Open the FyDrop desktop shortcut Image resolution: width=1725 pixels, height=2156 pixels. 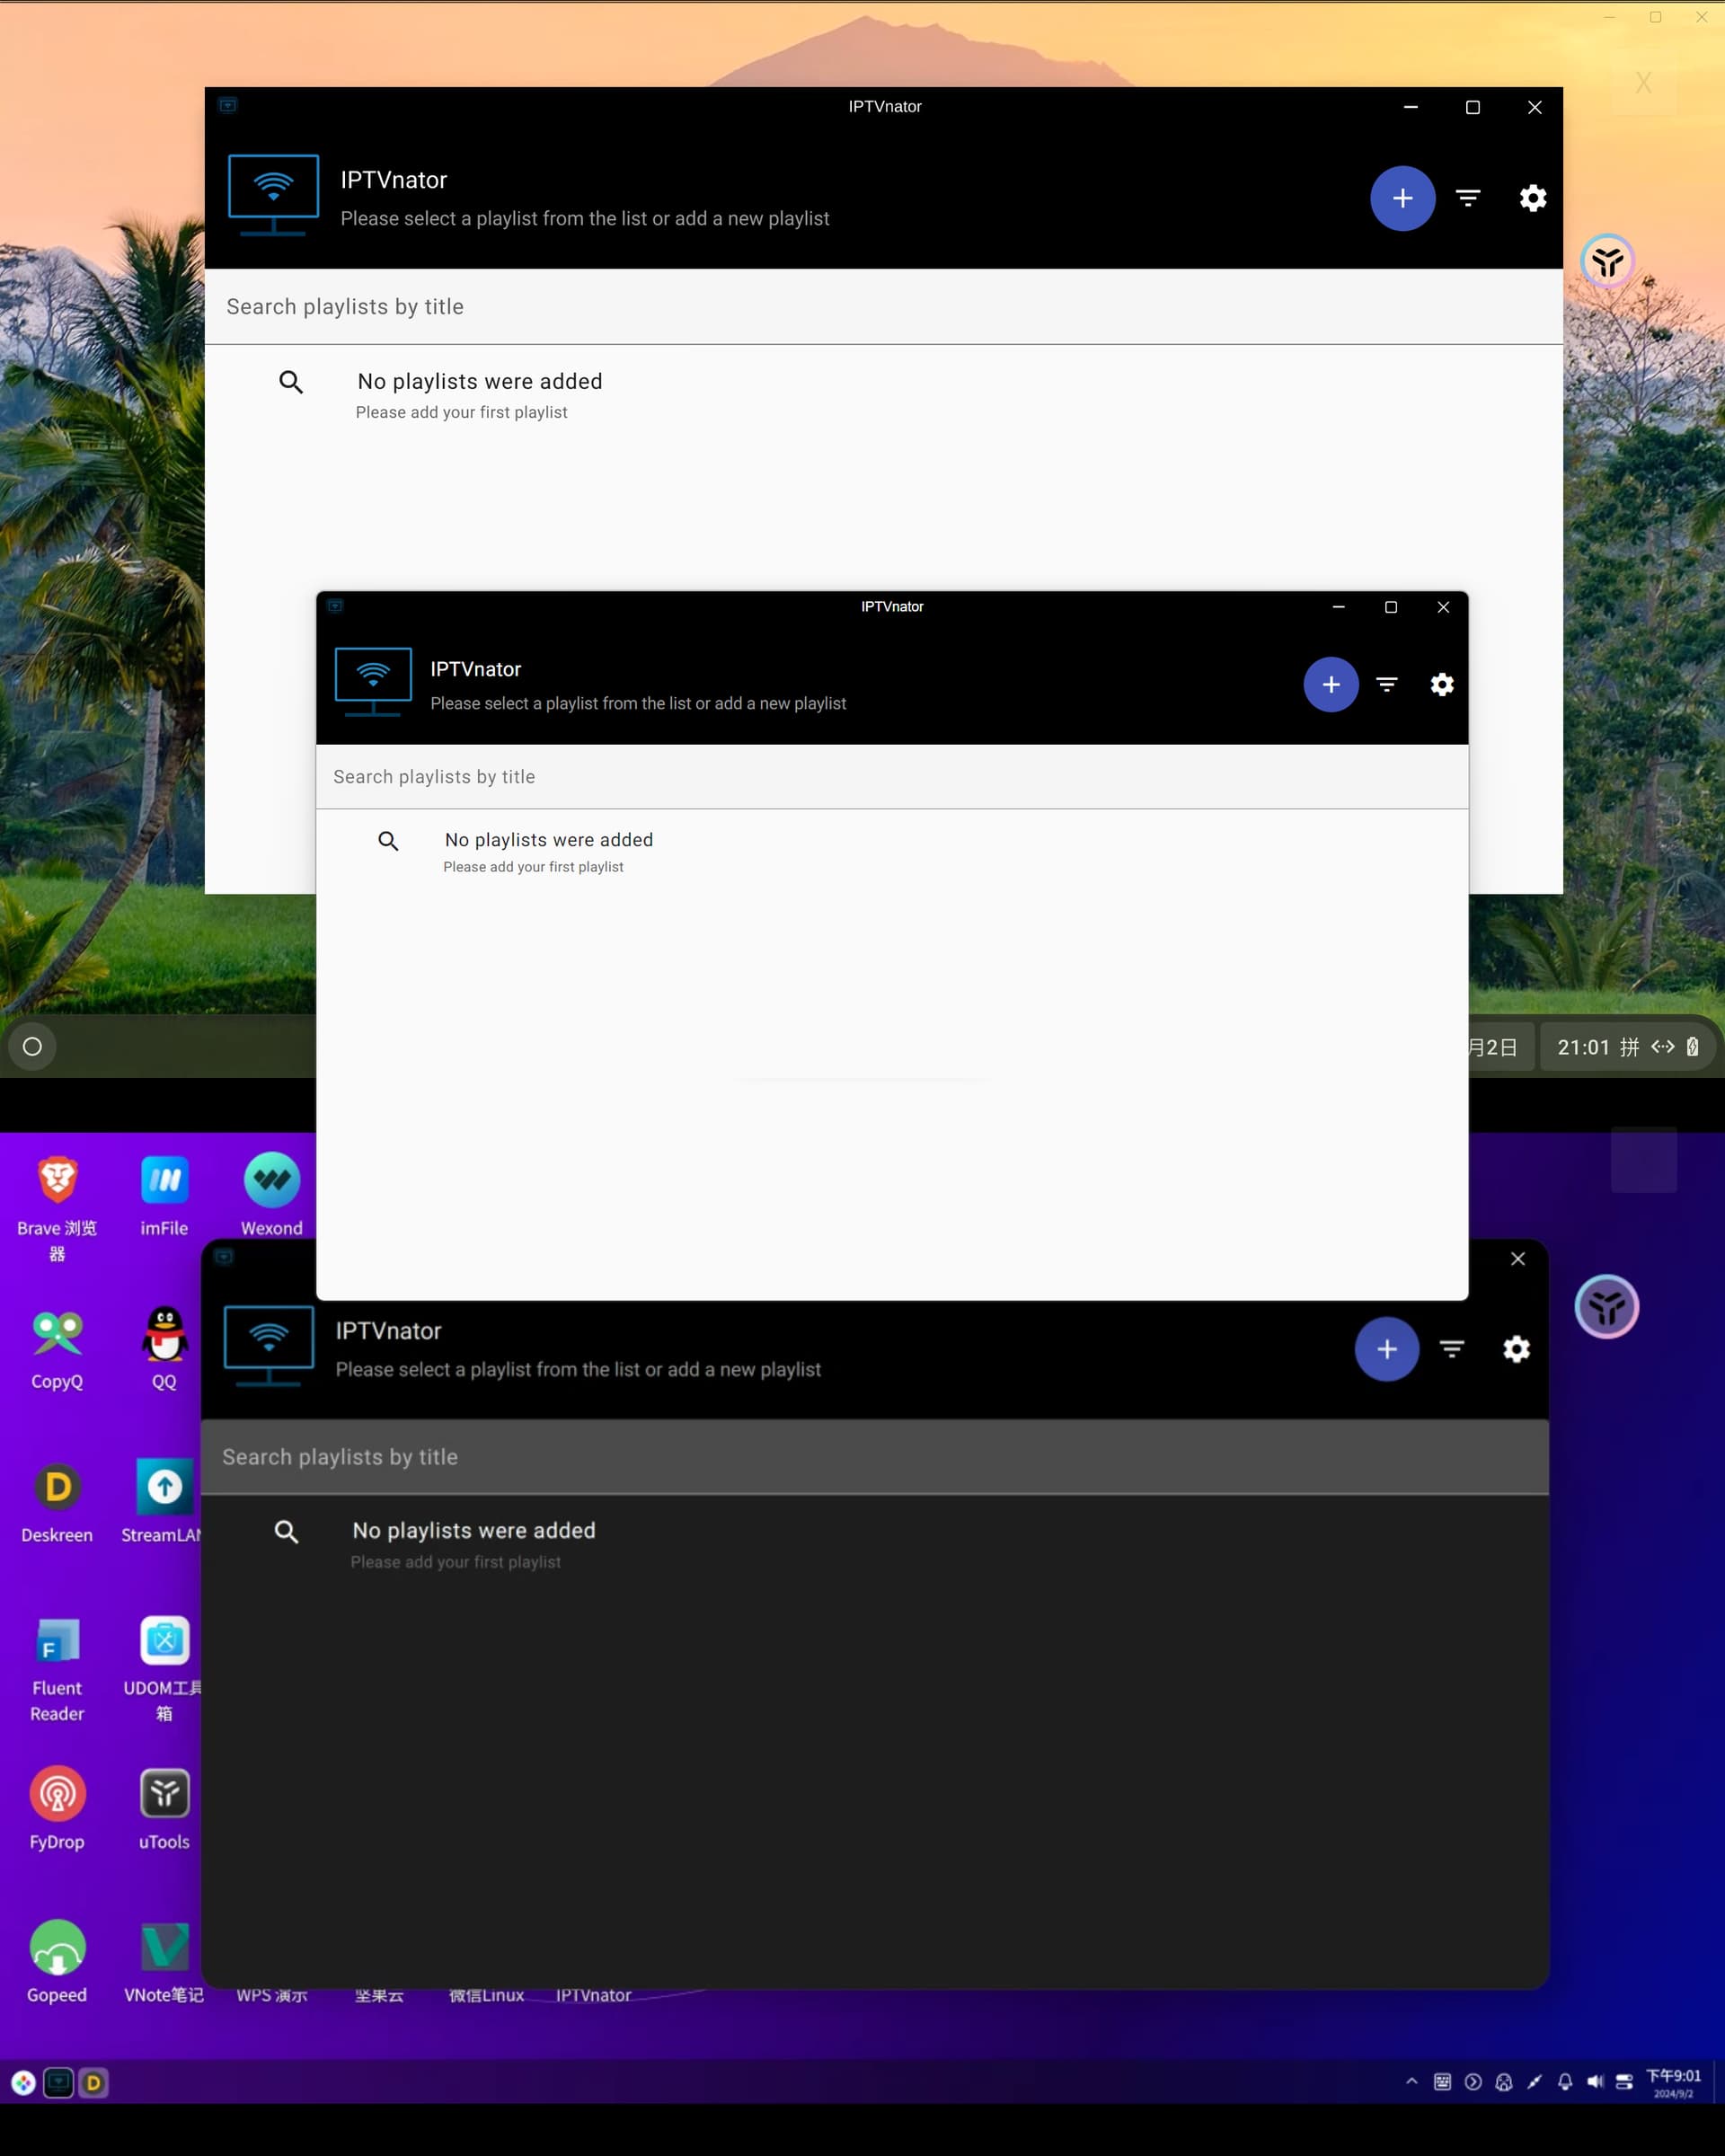(57, 1795)
